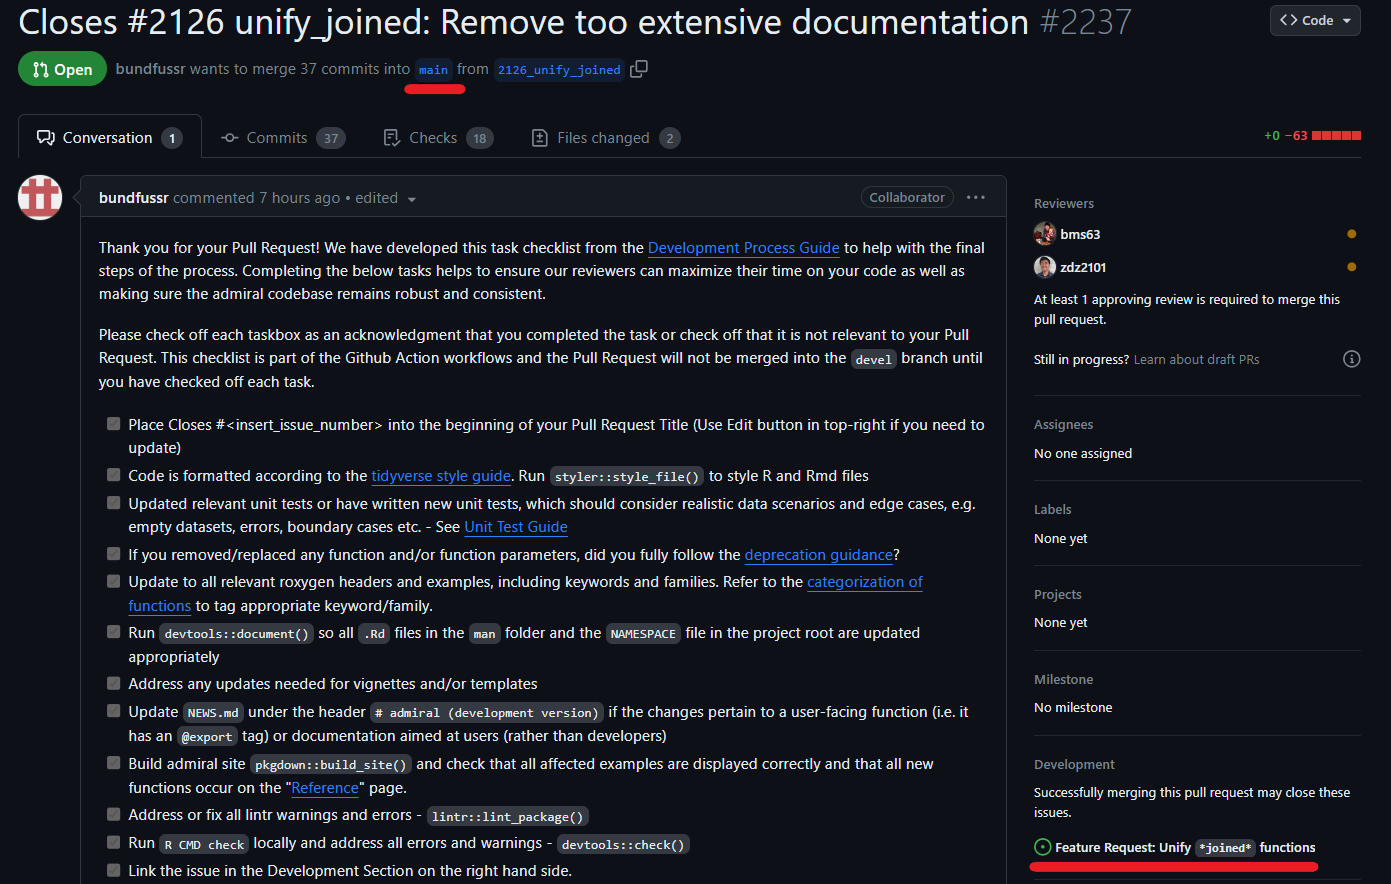The width and height of the screenshot is (1391, 884).
Task: Click the diffstat red blocks indicator
Action: coord(1335,136)
